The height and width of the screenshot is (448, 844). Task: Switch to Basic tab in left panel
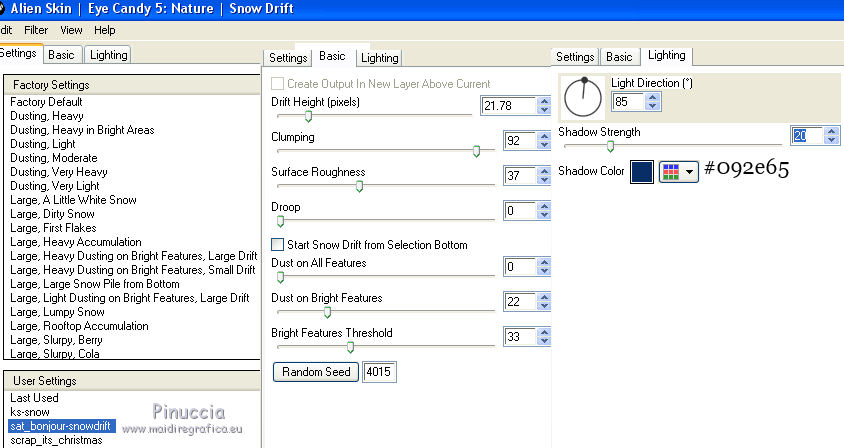coord(61,55)
